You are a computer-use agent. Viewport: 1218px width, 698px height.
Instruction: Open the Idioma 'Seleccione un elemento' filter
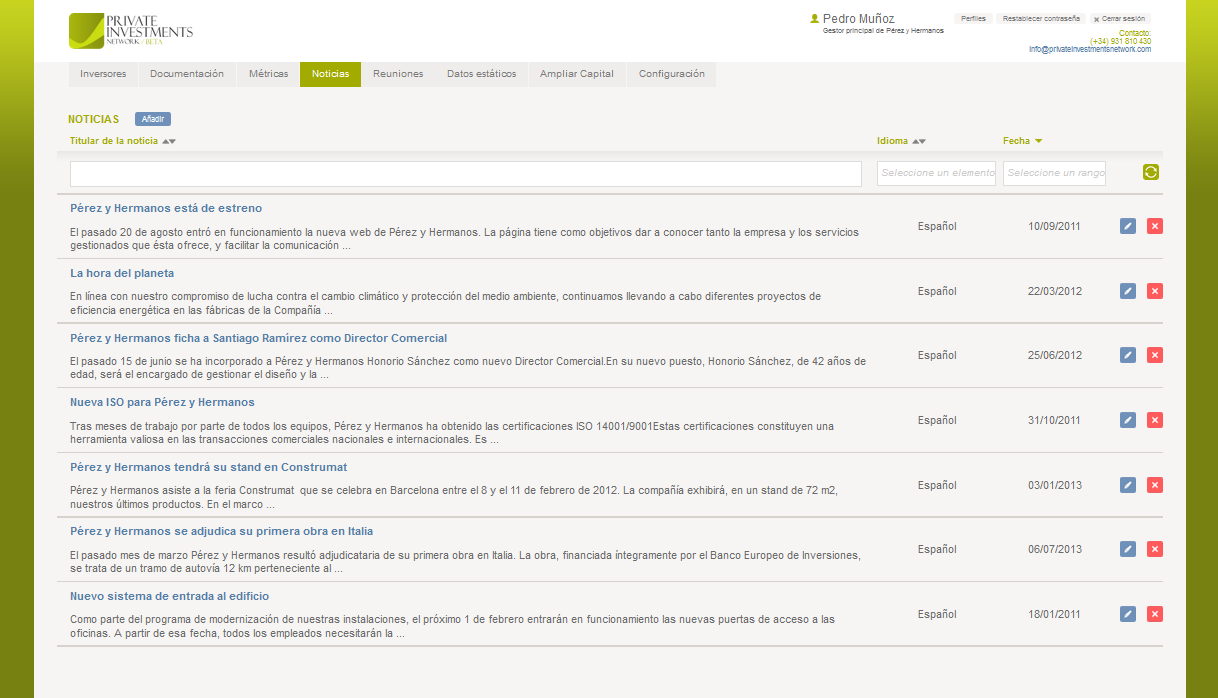pyautogui.click(x=936, y=173)
